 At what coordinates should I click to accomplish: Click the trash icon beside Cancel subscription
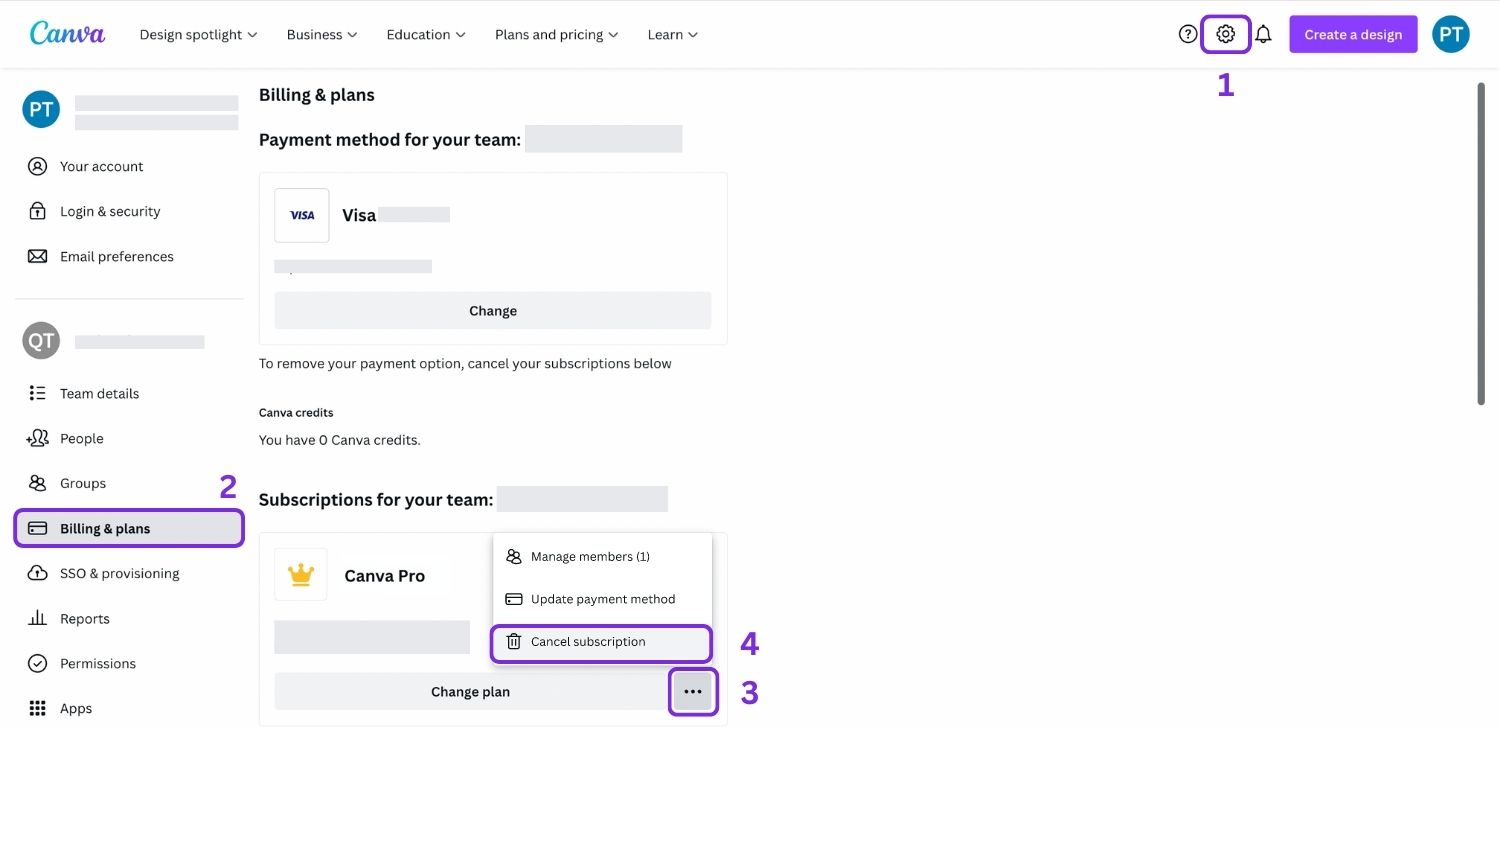tap(514, 642)
